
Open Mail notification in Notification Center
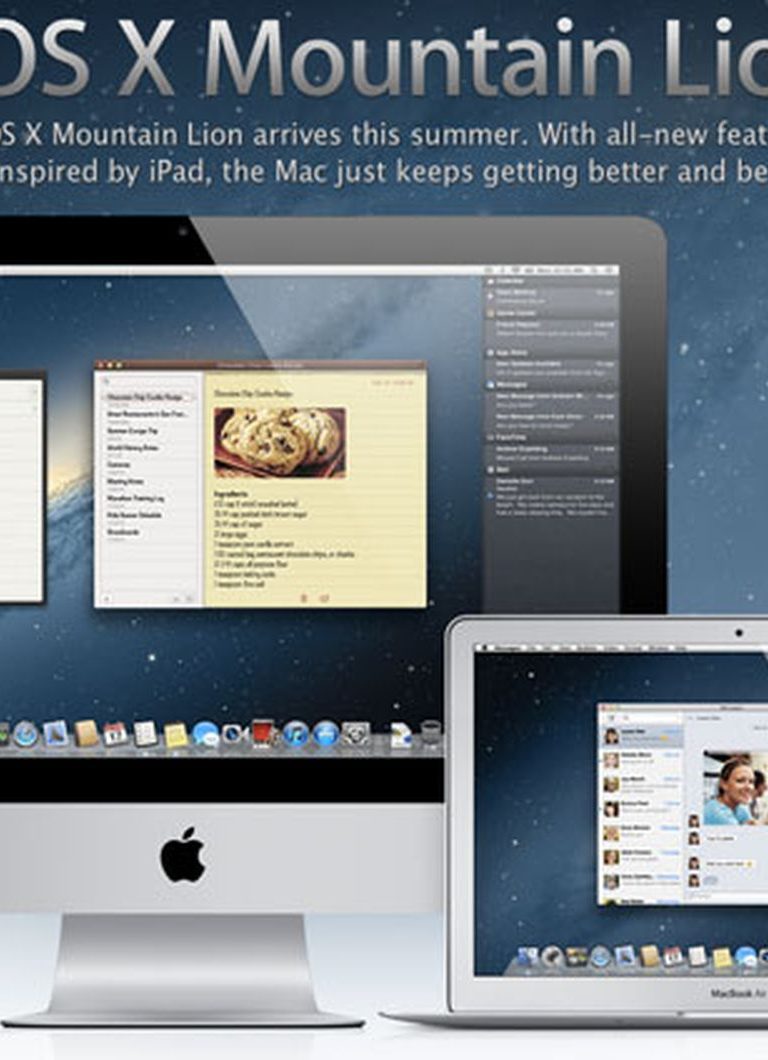click(551, 497)
